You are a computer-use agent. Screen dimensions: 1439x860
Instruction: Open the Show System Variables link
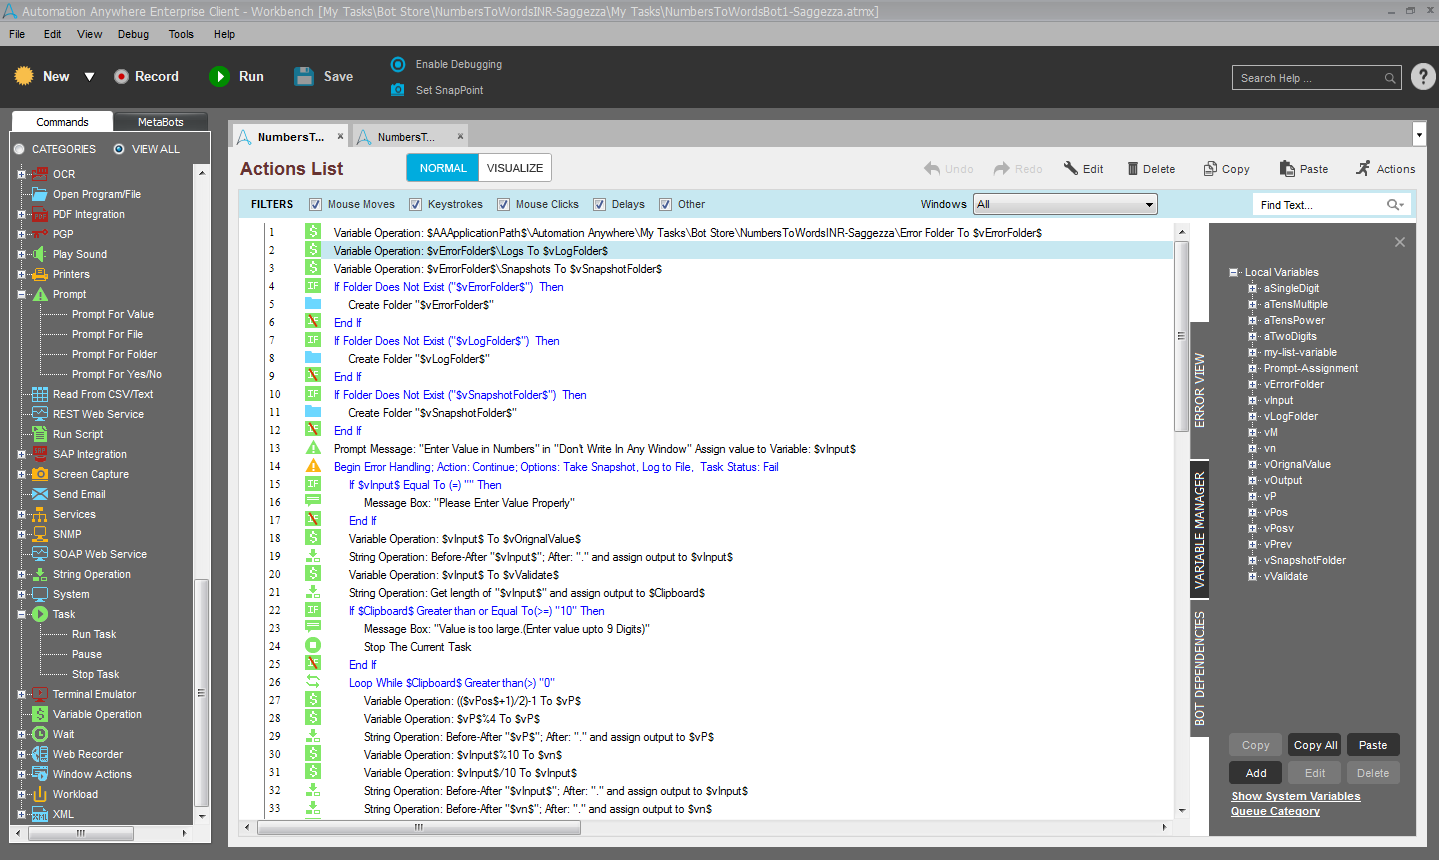(1295, 796)
